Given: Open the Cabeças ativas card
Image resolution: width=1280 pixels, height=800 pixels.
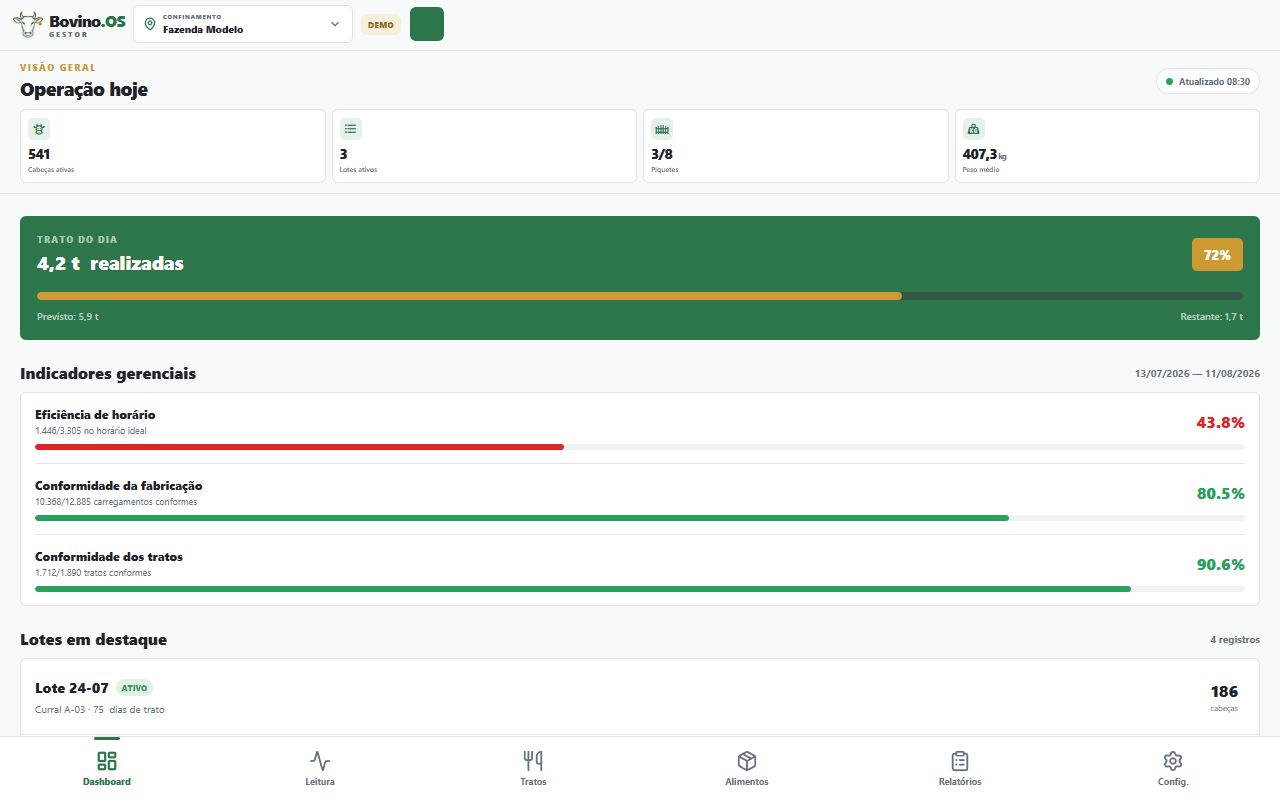Looking at the screenshot, I should tap(173, 146).
